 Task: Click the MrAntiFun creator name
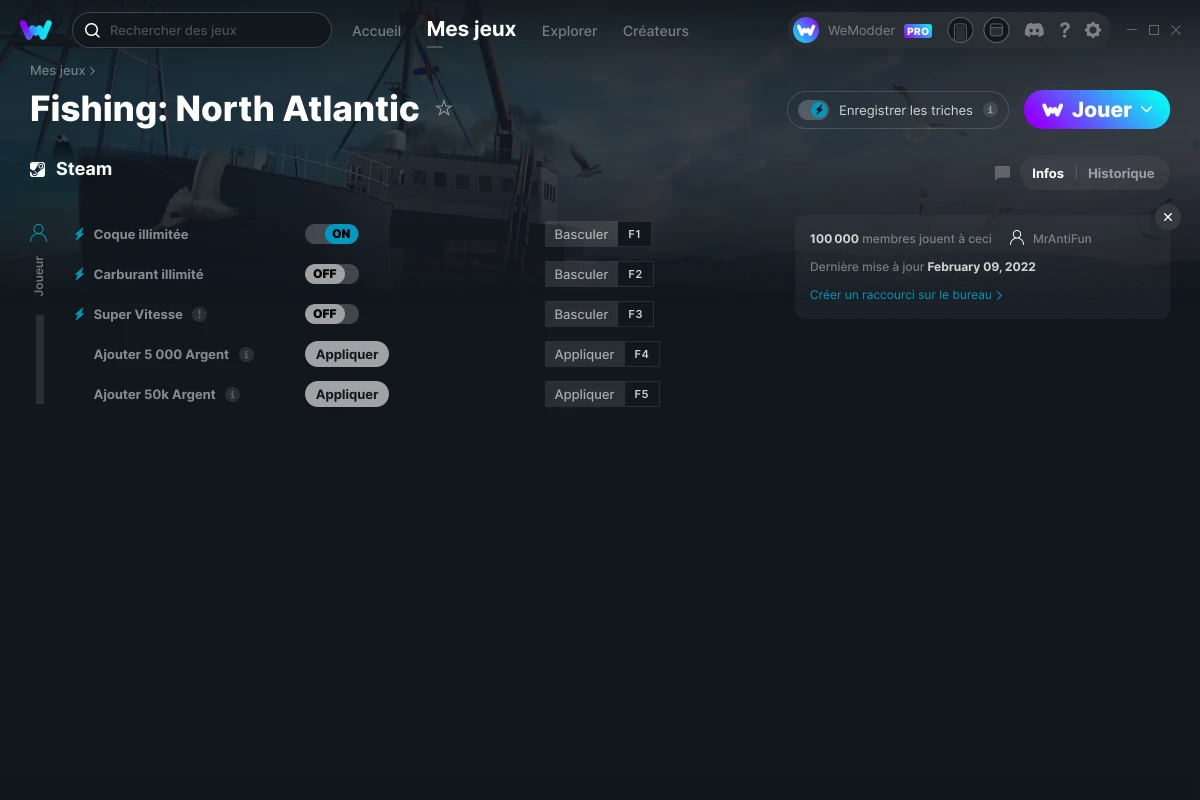[x=1062, y=239]
